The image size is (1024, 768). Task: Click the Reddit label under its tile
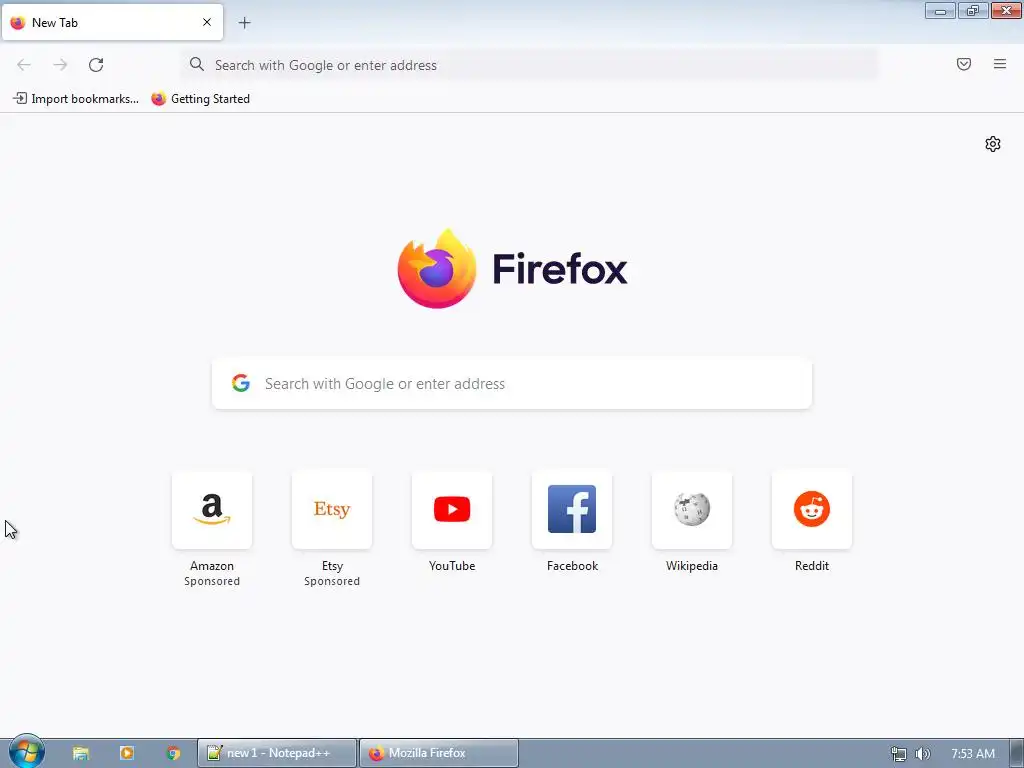812,566
